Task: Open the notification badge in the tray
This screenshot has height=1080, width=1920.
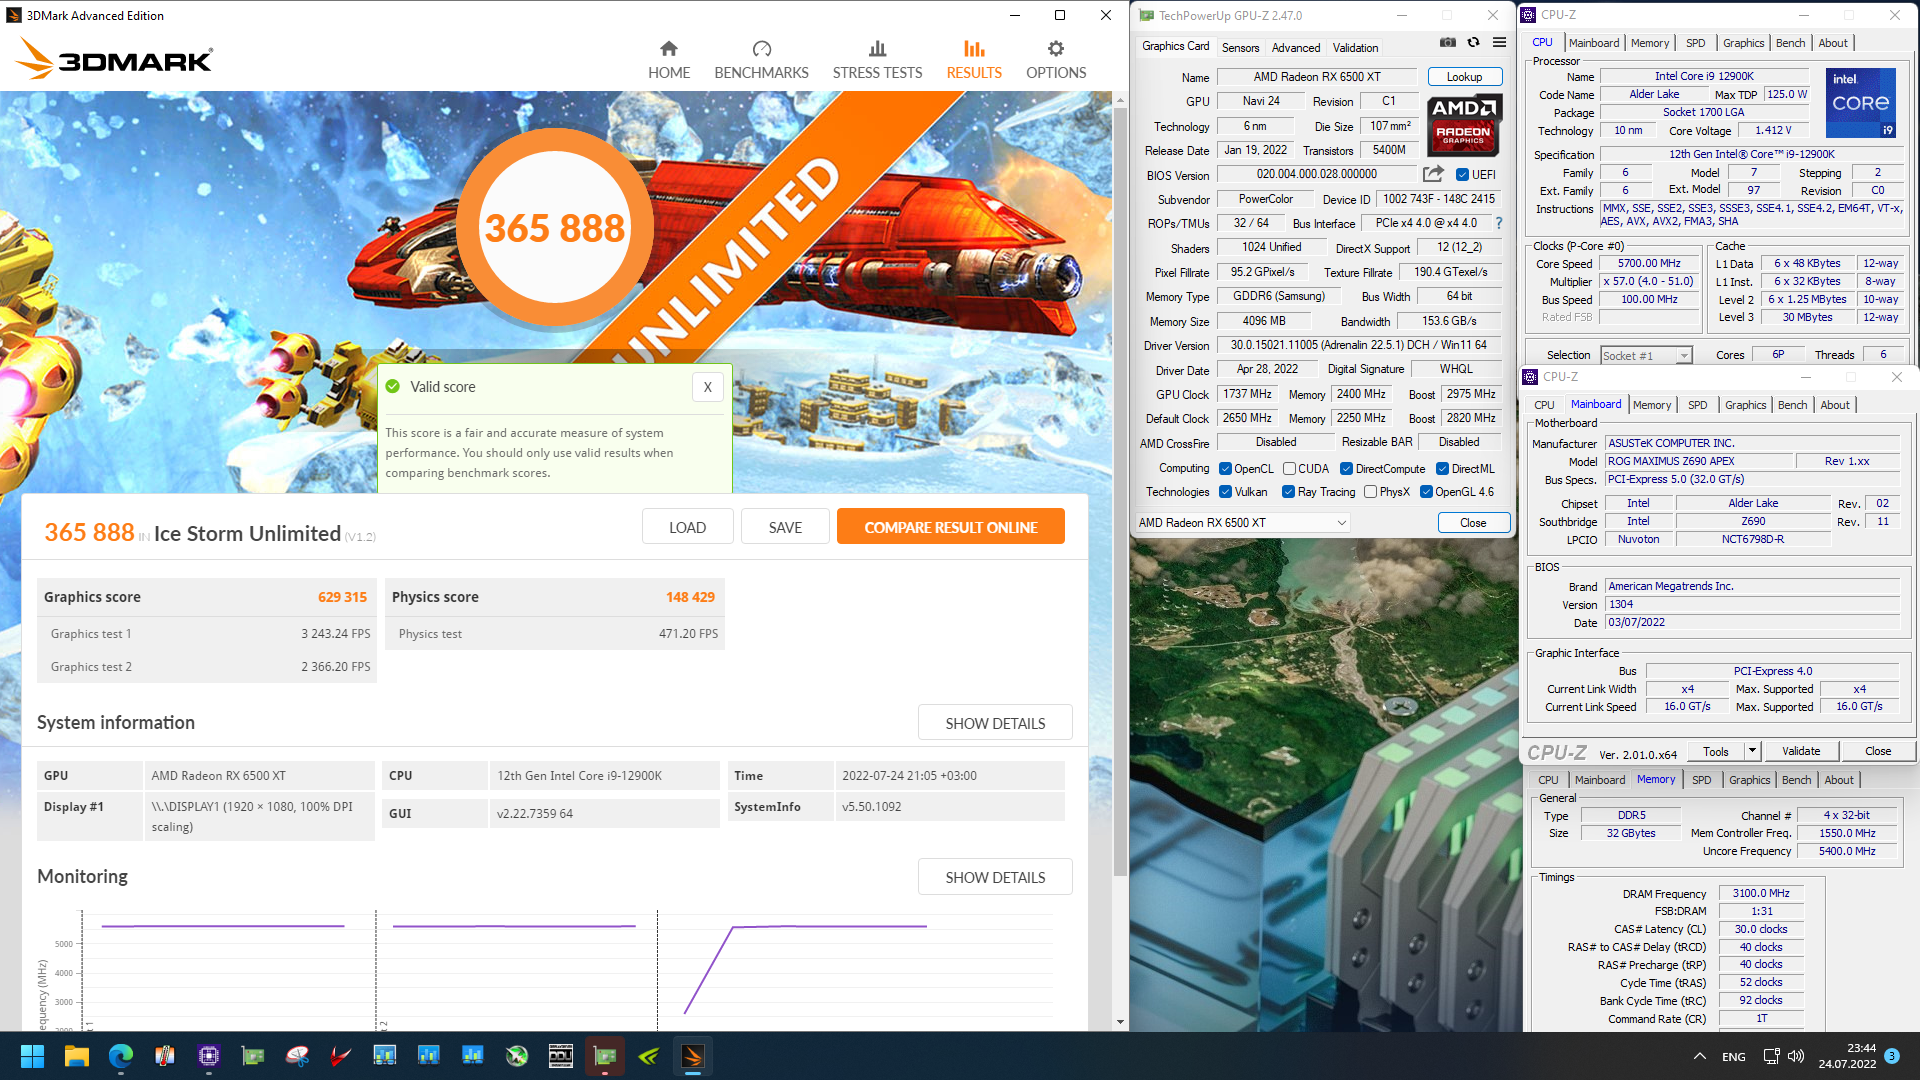Action: coord(1892,1056)
